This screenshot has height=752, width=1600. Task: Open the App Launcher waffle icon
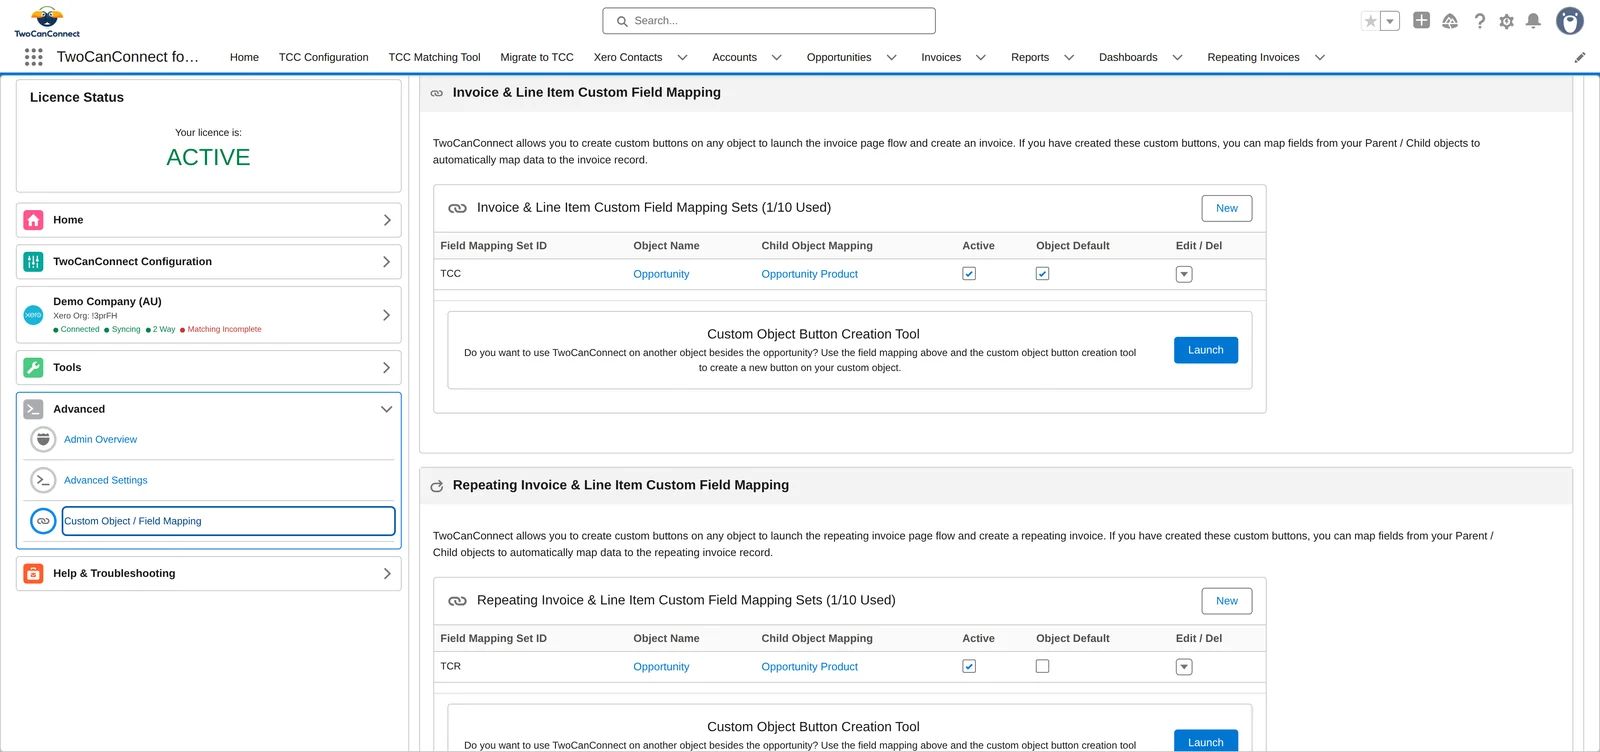point(33,57)
